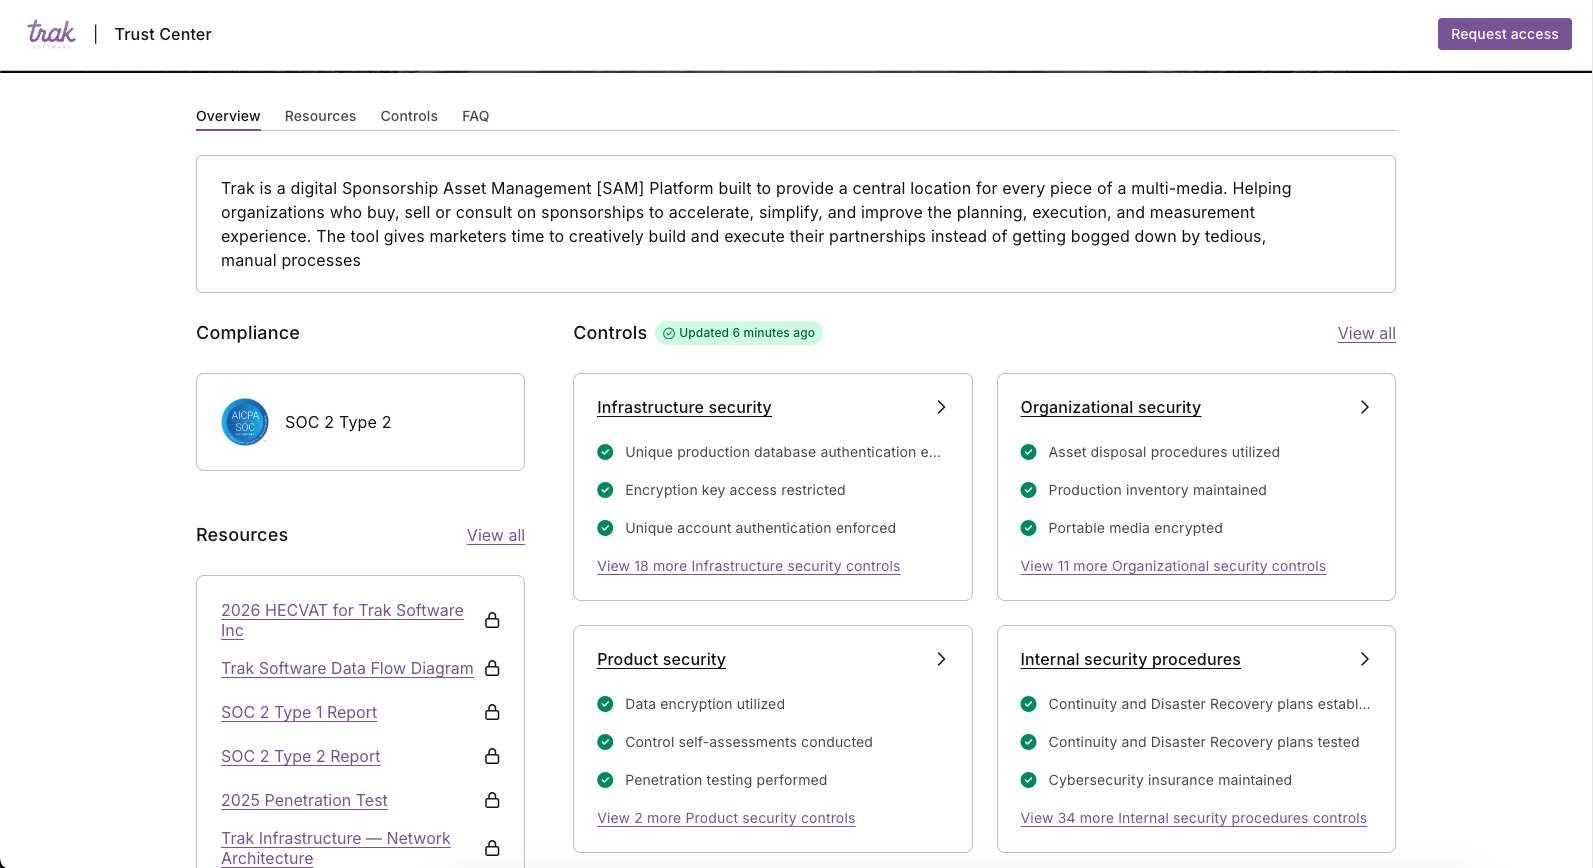Open the Organizational security heading link
Viewport: 1593px width, 868px height.
(1111, 407)
